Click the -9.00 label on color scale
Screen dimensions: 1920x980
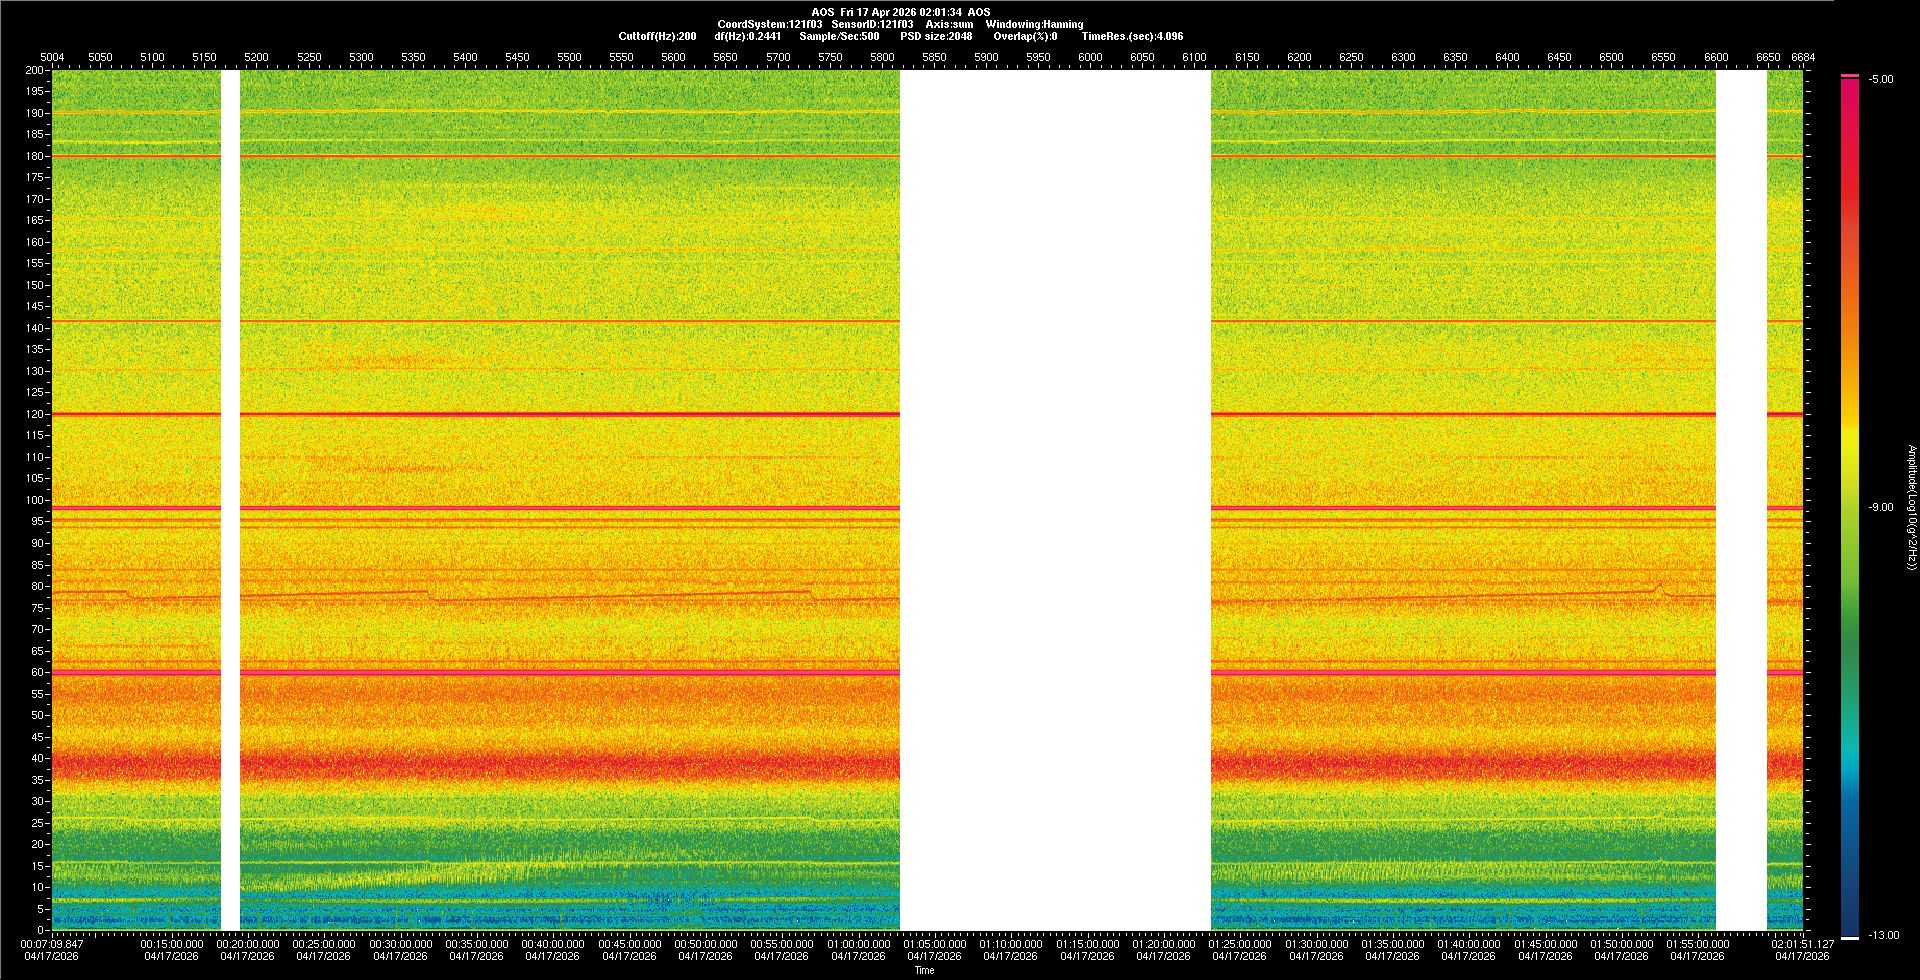tap(1881, 508)
